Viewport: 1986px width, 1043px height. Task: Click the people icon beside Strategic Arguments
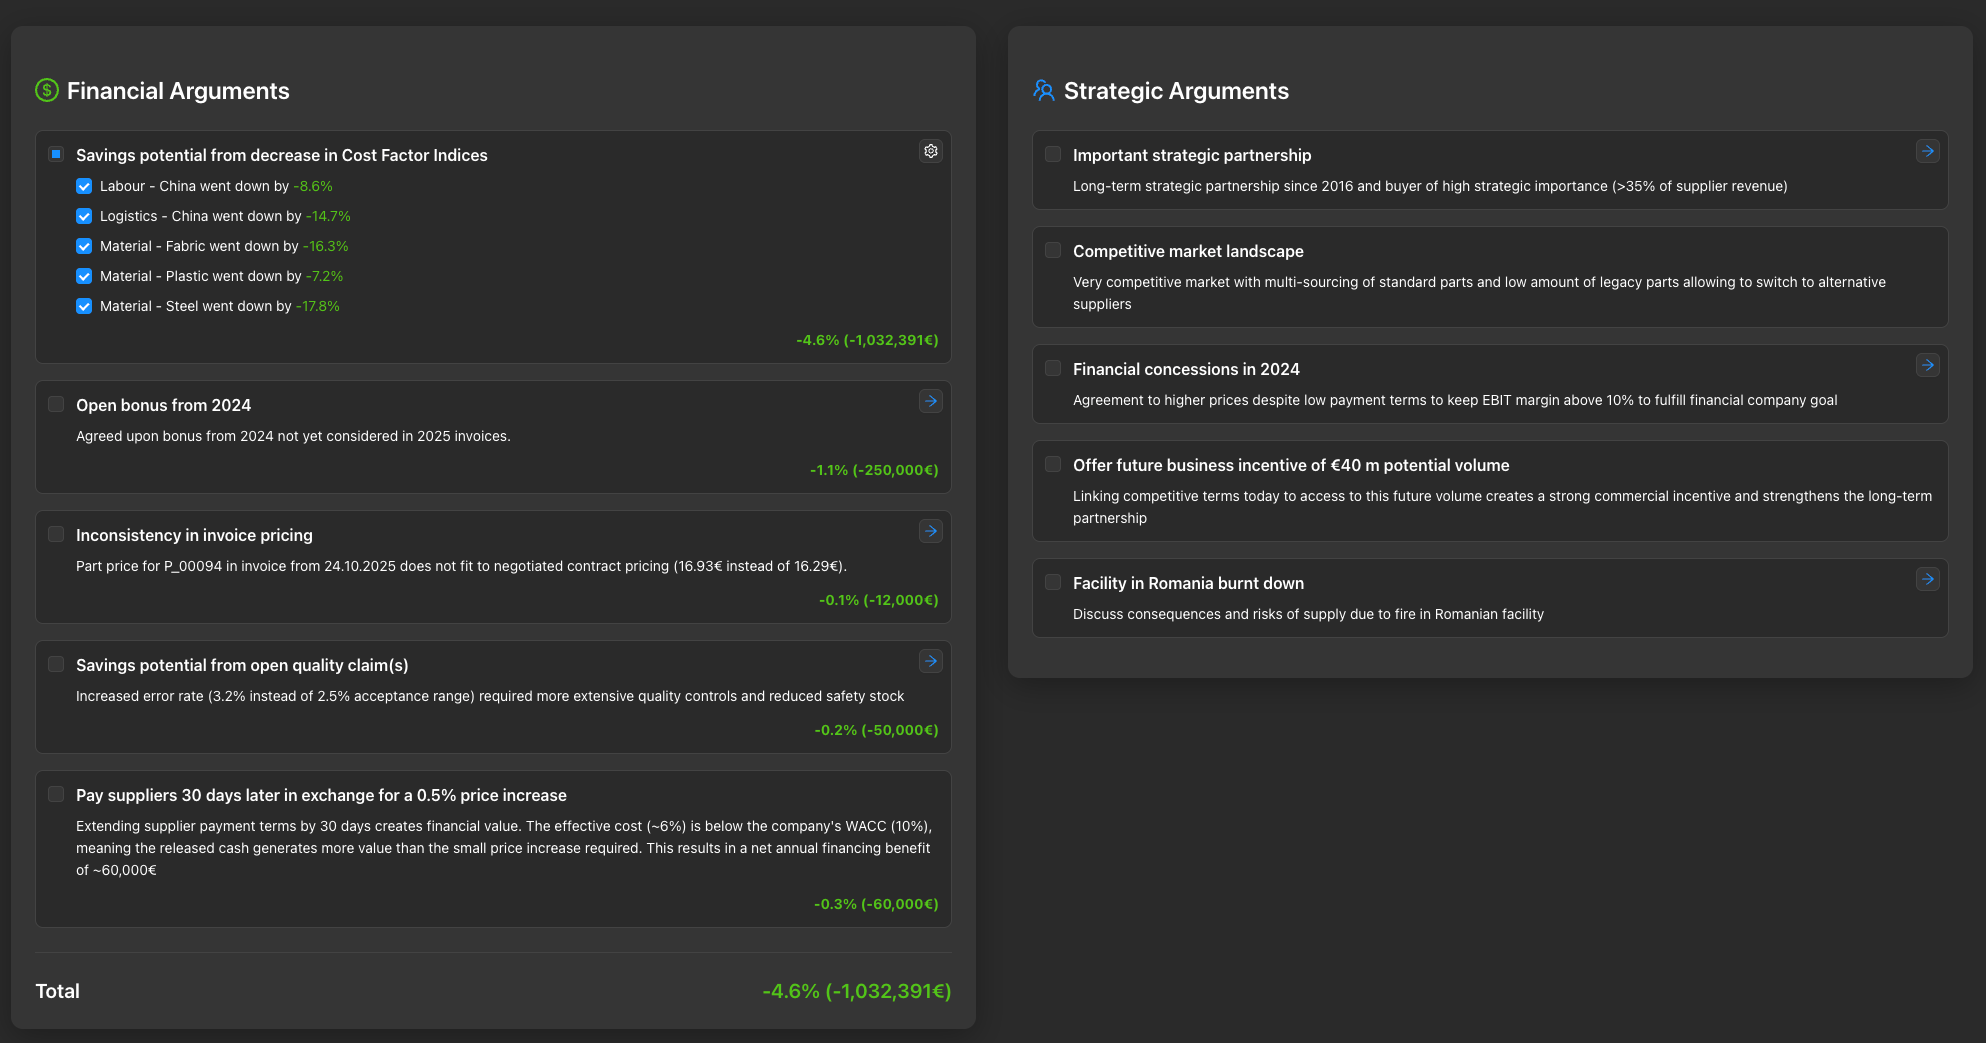click(x=1043, y=90)
